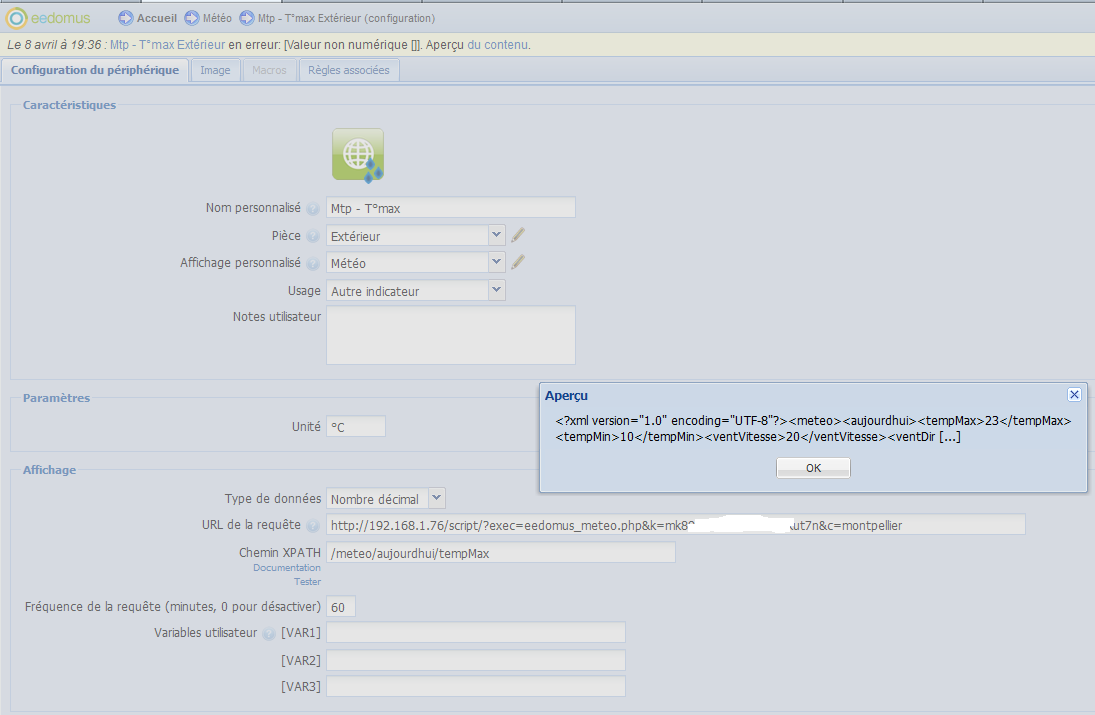Open the Usage dropdown list
1095x715 pixels.
coord(497,290)
